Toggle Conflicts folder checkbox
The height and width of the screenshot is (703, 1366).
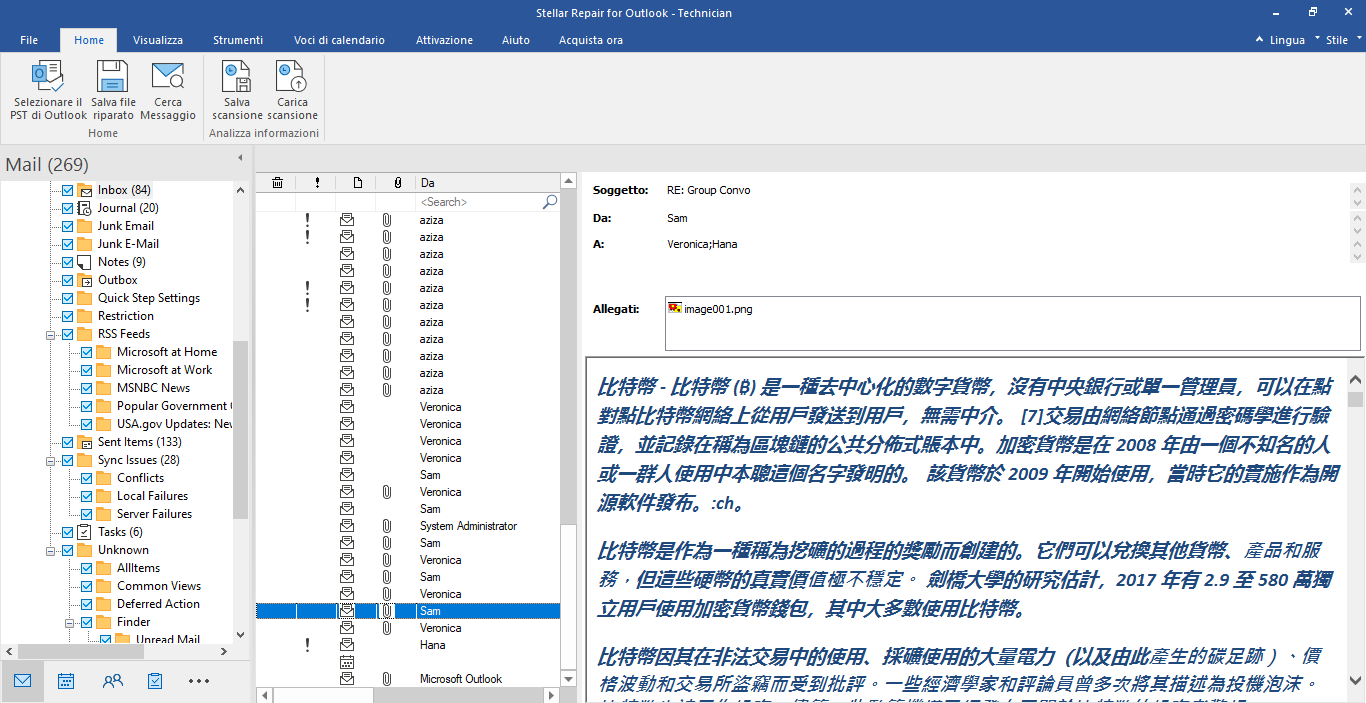[x=87, y=478]
